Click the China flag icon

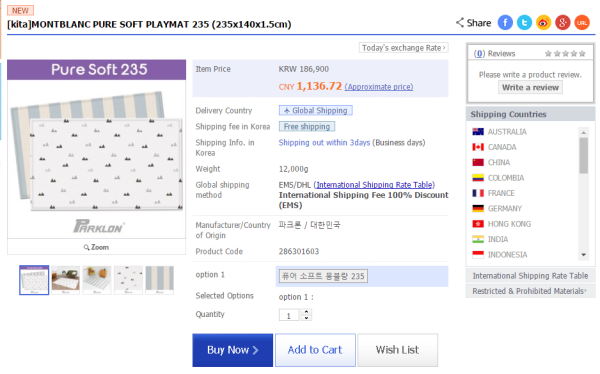point(478,162)
